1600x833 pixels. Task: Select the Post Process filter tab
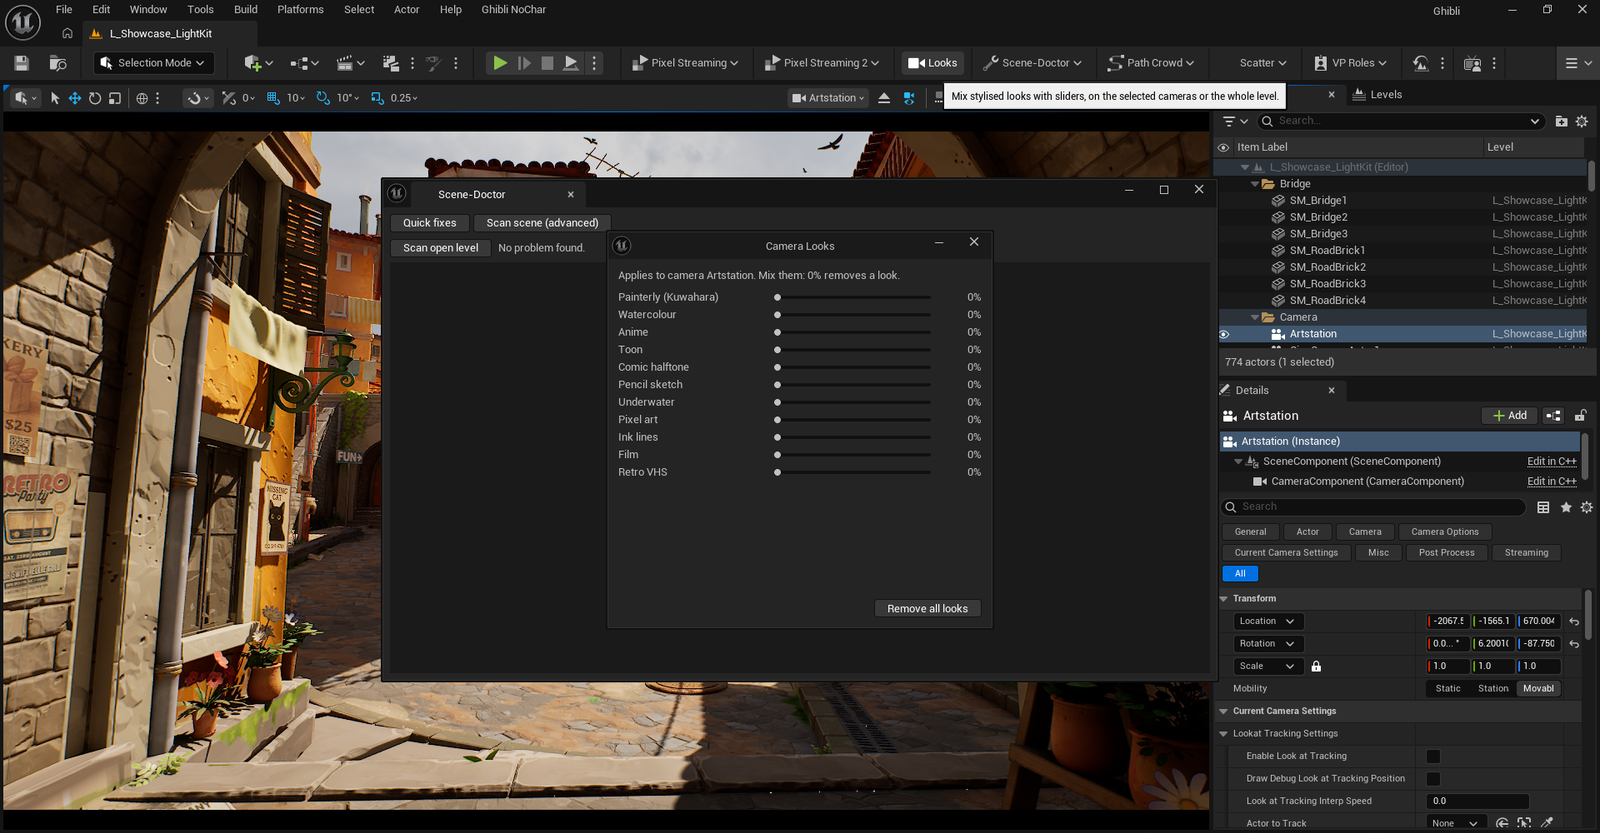[1446, 553]
